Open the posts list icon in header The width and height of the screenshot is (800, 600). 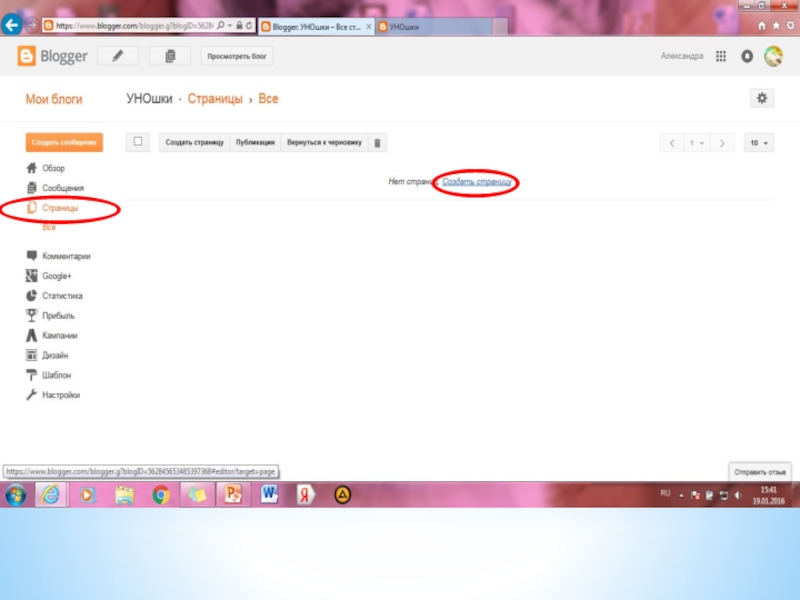[170, 56]
